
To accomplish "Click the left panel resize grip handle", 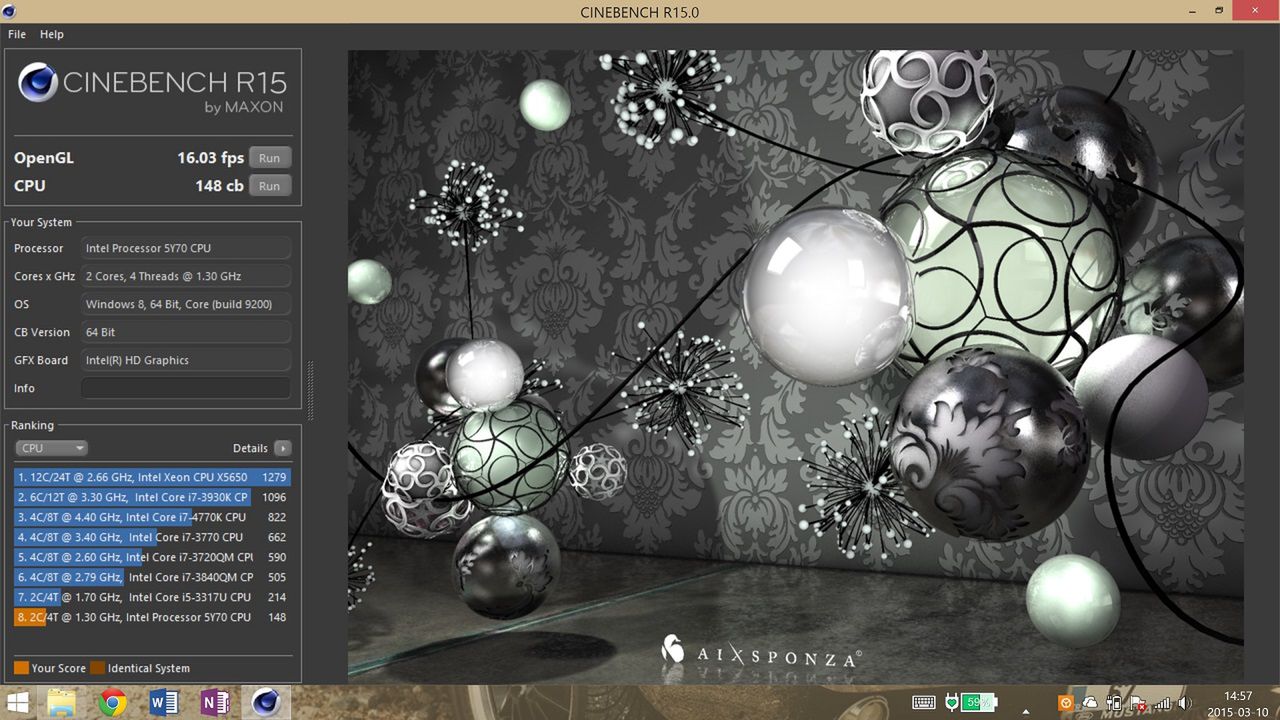I will [x=310, y=392].
